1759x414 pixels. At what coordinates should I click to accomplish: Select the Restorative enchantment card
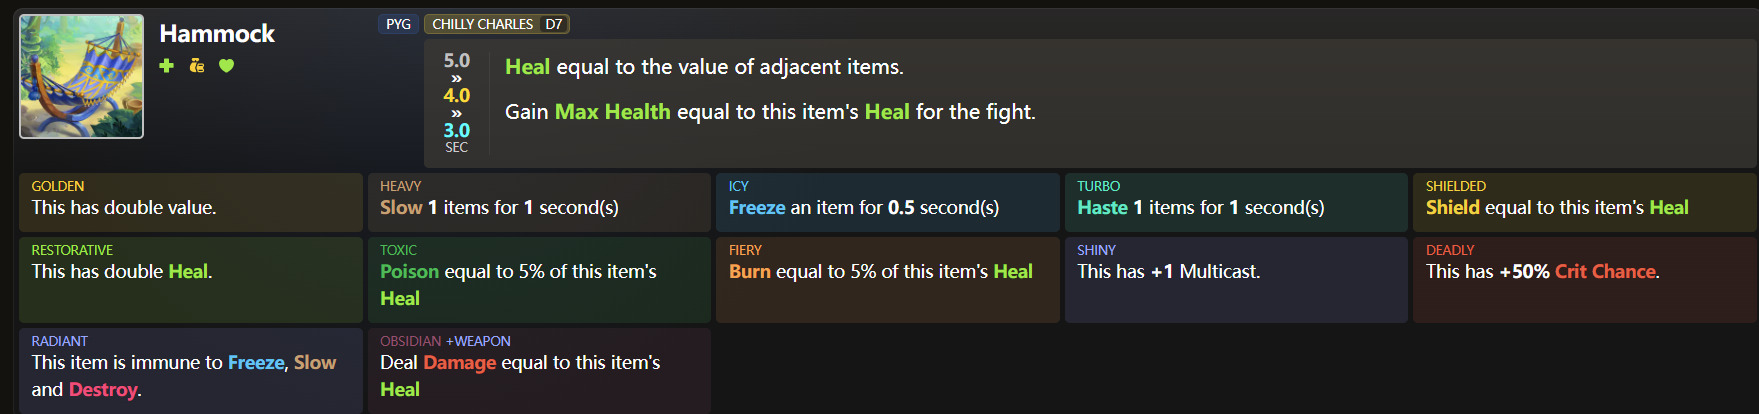coord(190,279)
